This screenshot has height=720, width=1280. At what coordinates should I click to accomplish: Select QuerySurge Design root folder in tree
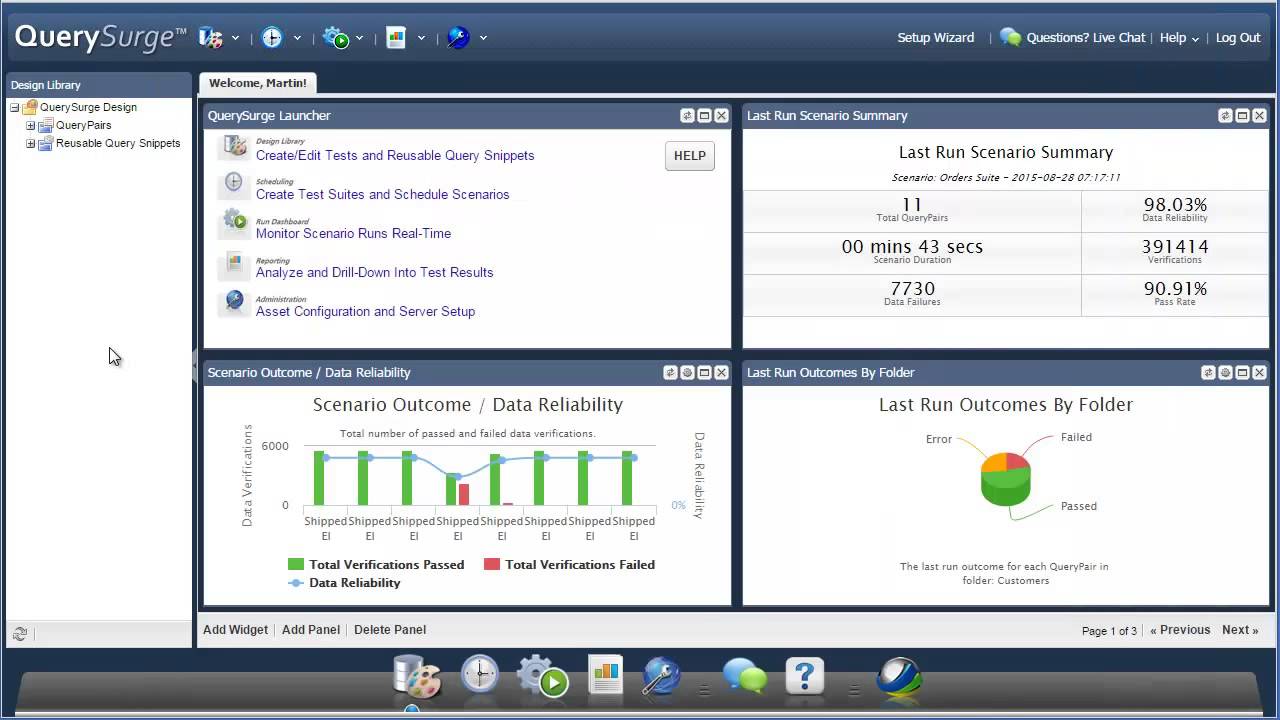point(88,107)
